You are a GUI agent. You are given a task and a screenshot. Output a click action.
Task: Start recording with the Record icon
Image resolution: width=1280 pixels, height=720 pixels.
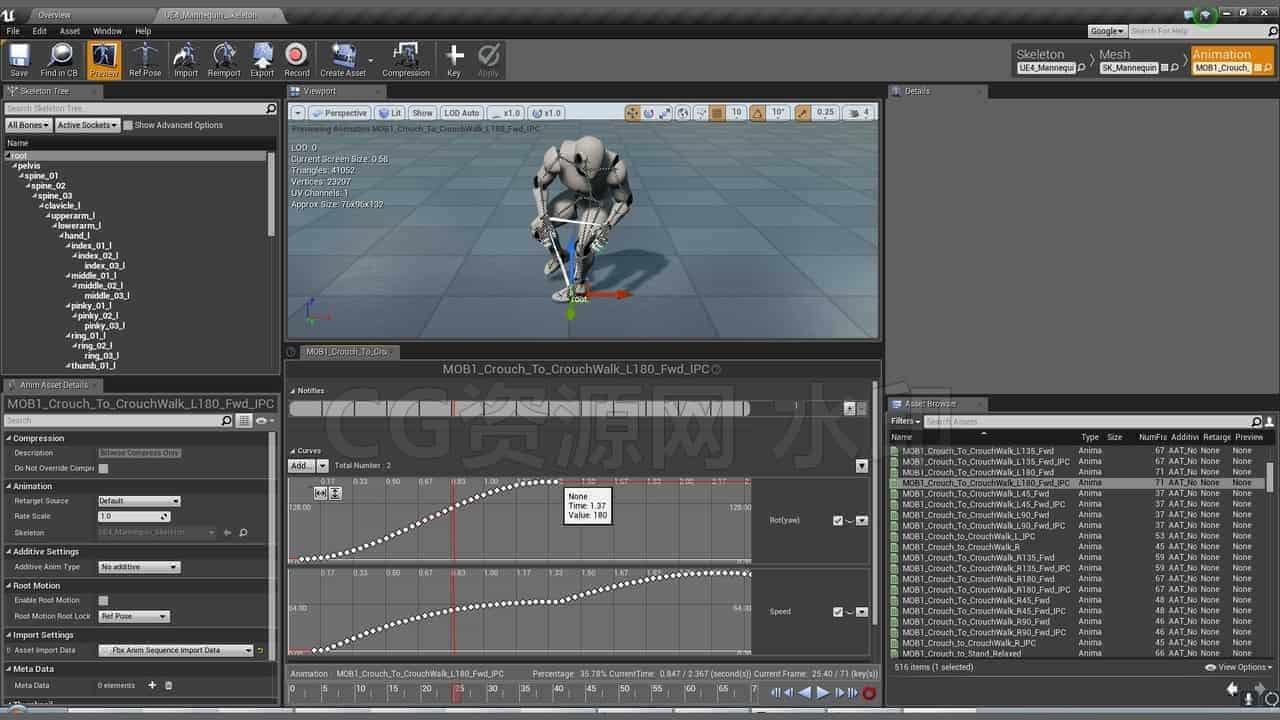click(296, 60)
